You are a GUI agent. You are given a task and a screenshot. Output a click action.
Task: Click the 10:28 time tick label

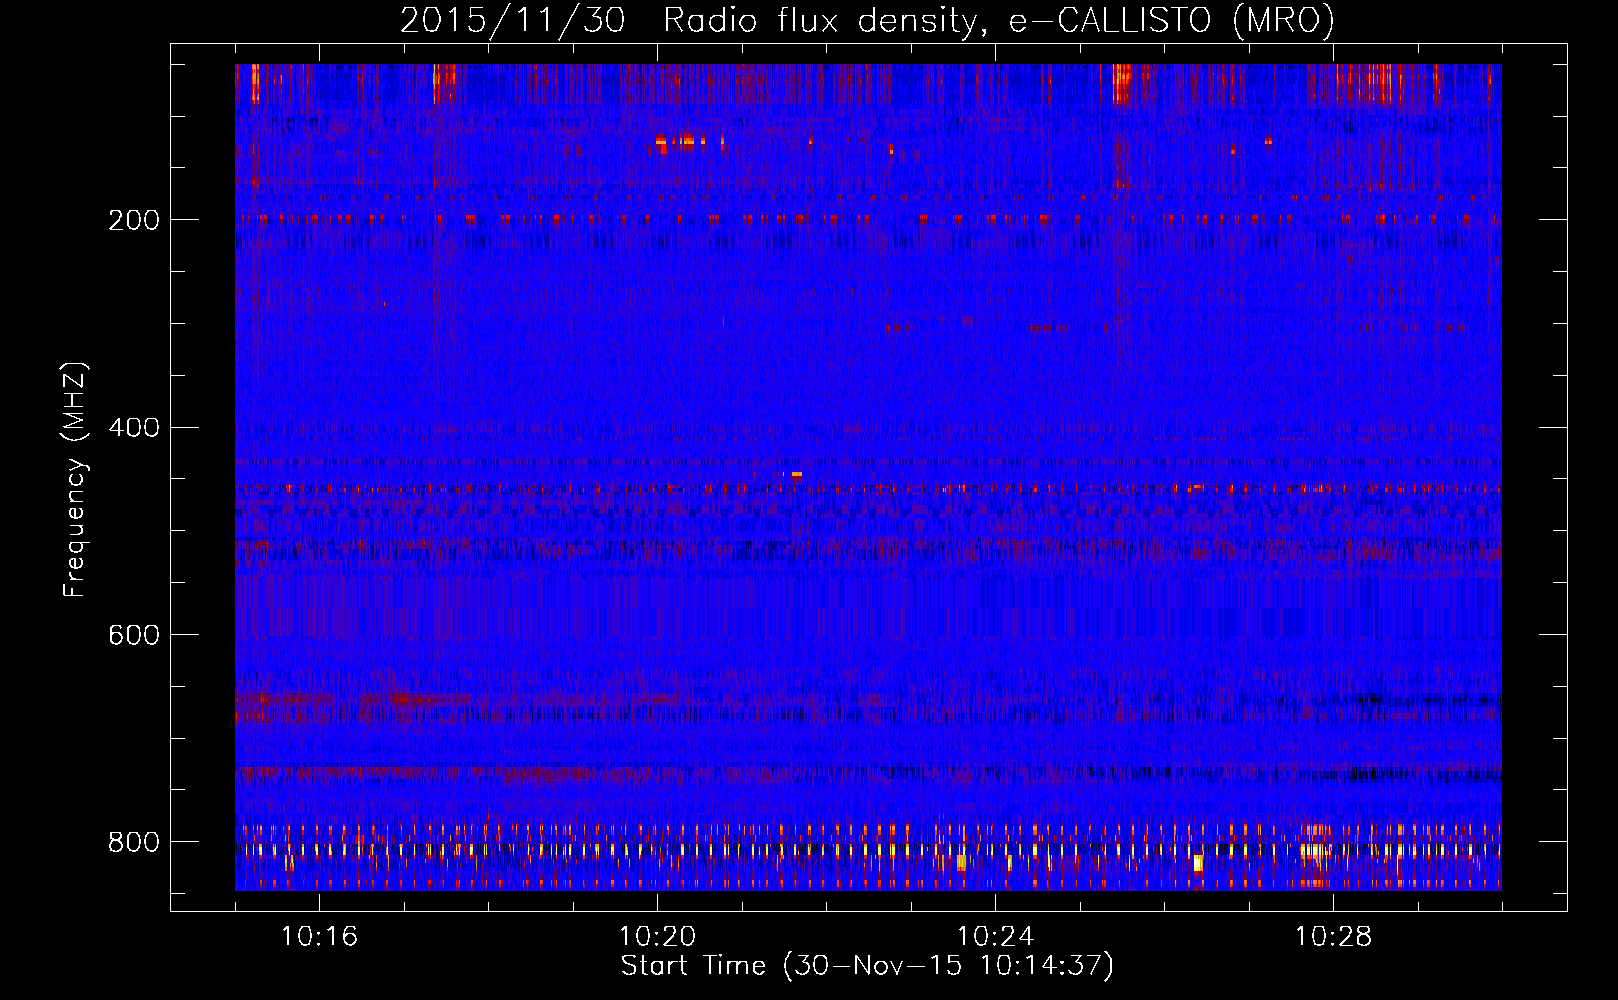tap(1333, 937)
